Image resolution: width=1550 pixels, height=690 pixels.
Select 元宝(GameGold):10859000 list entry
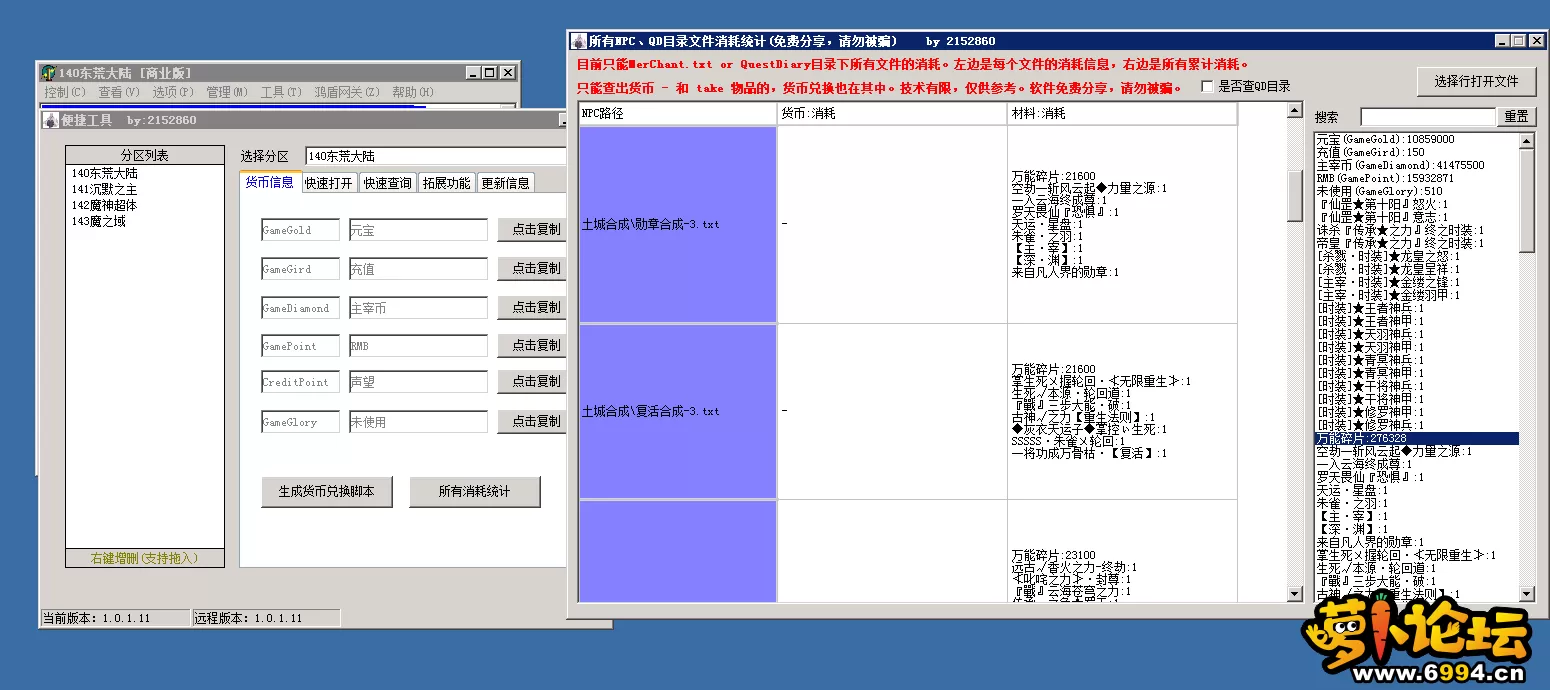tap(1416, 139)
